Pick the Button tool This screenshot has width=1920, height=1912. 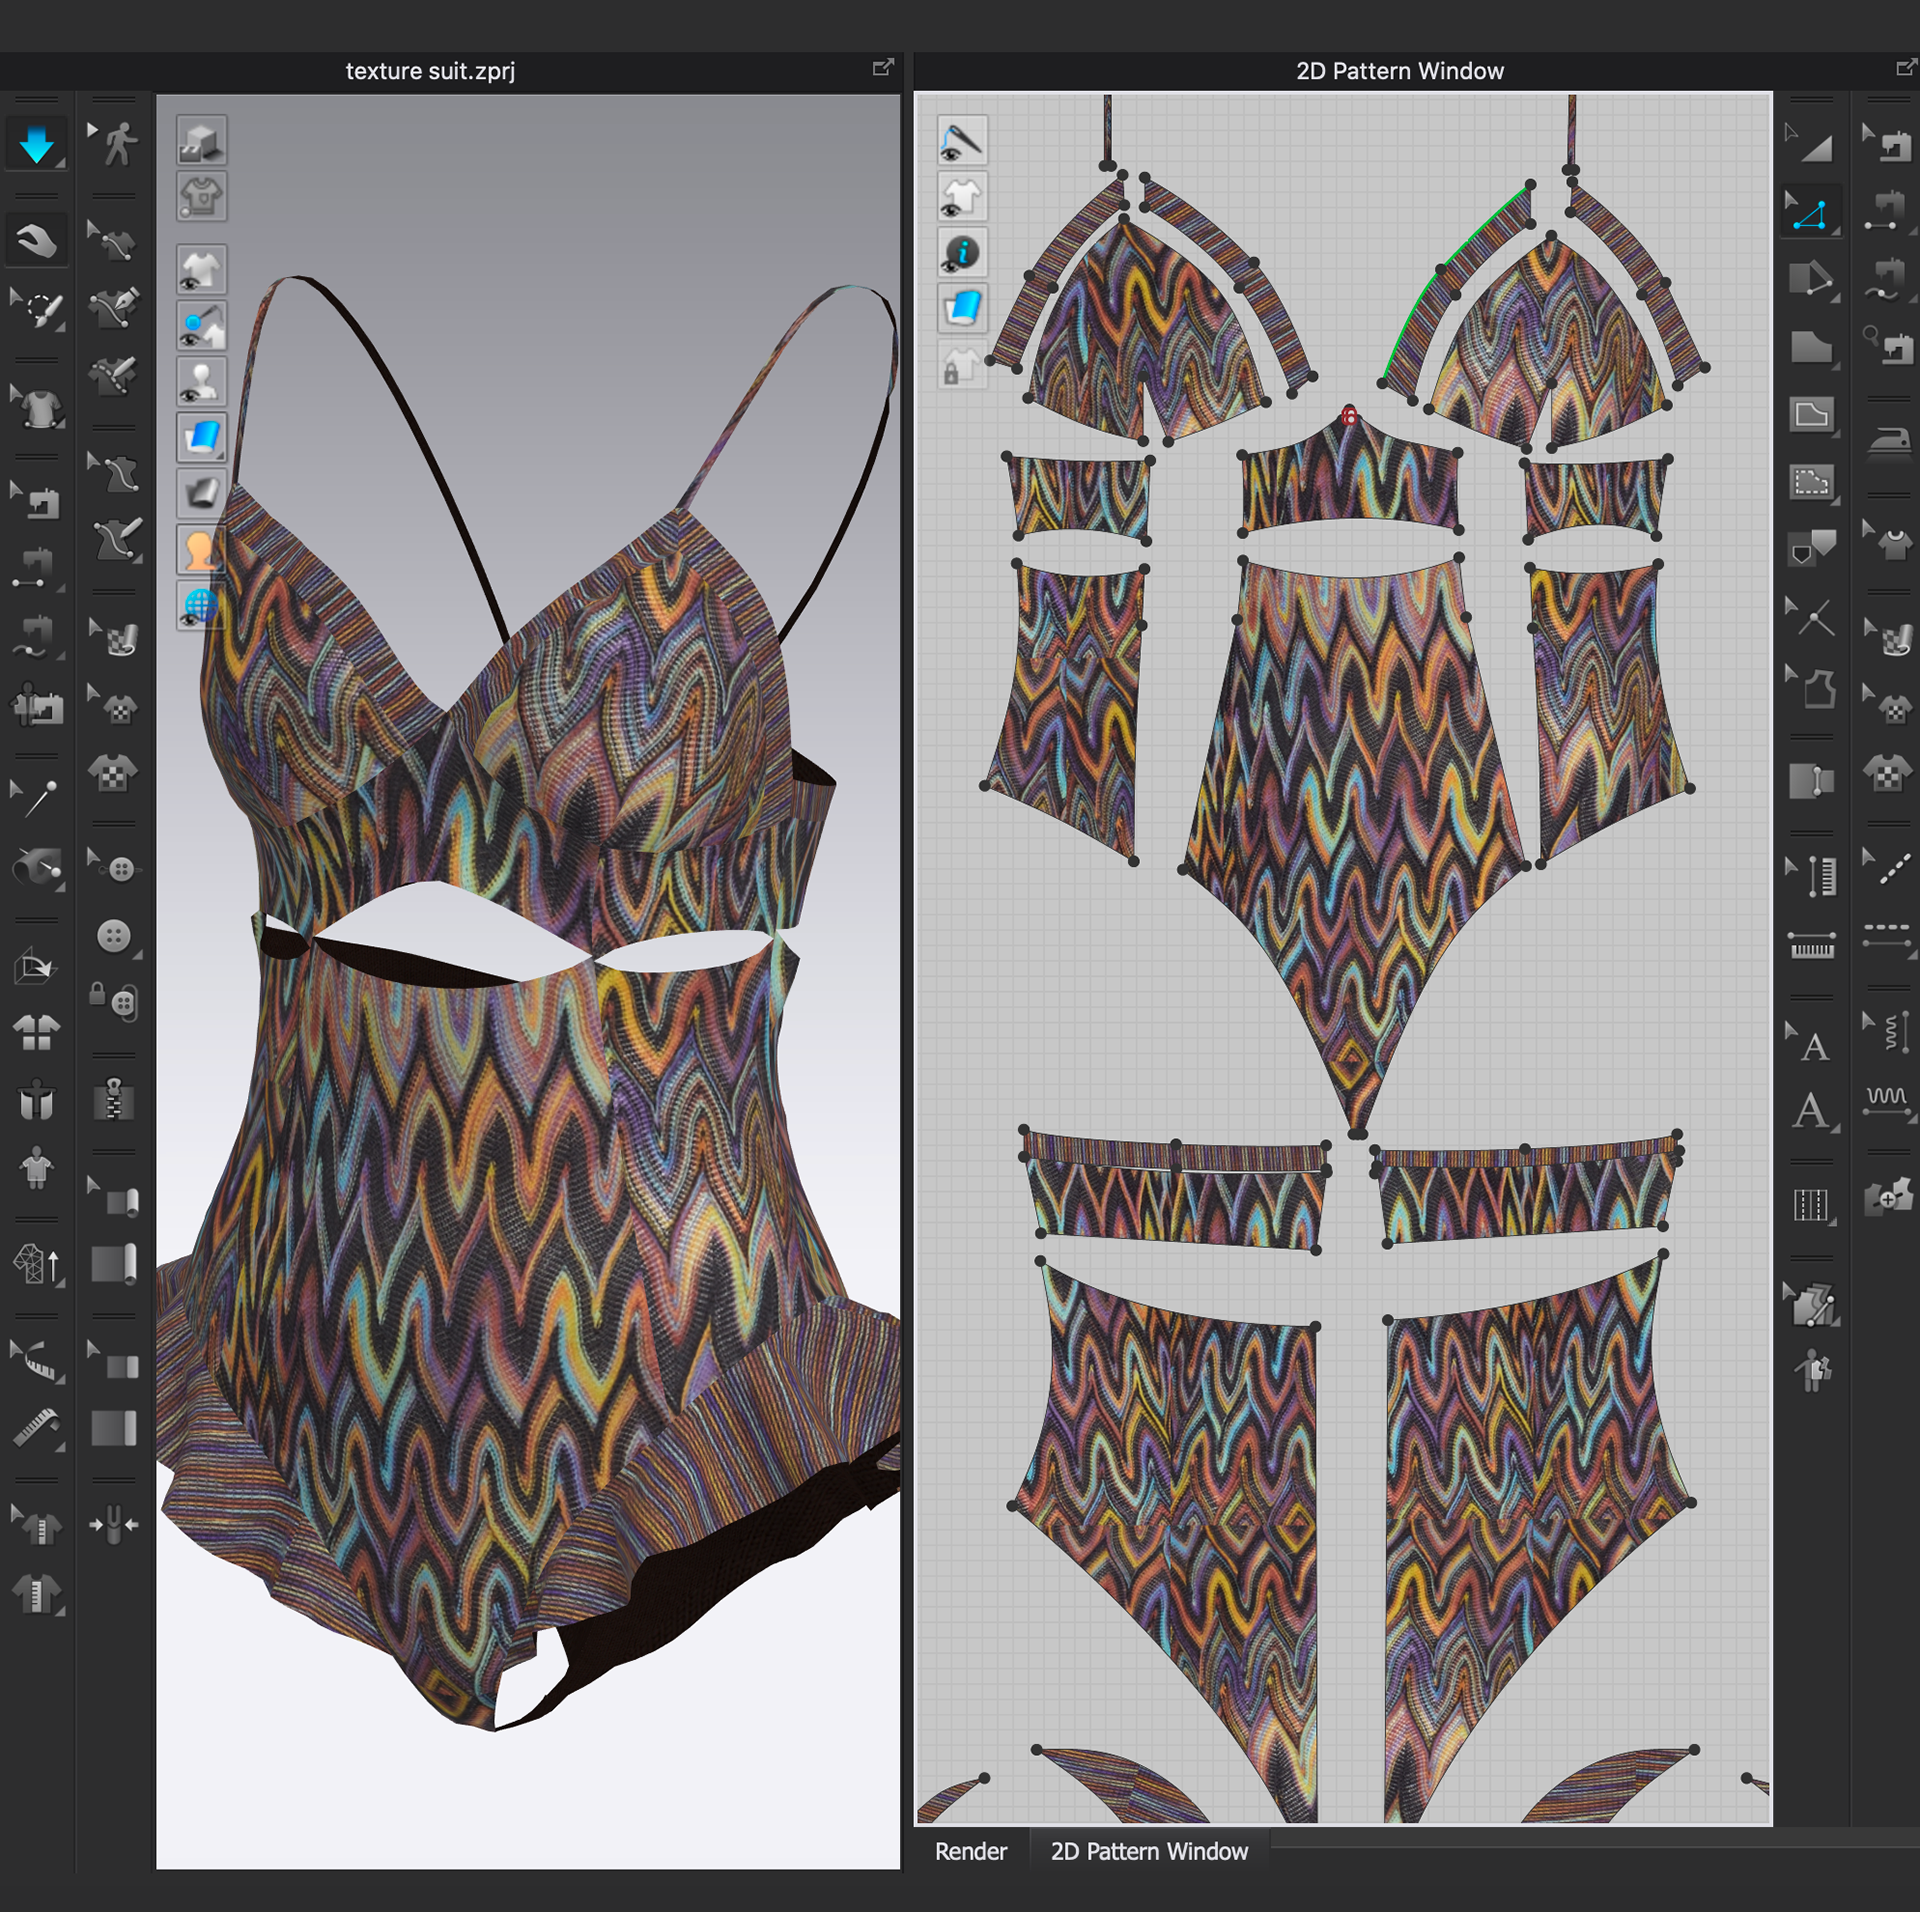114,936
